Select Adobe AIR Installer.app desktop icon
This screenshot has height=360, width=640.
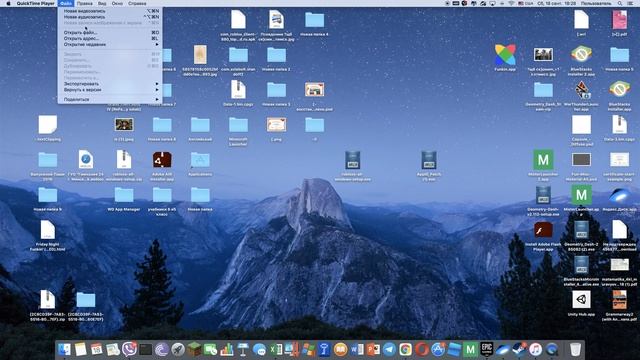pos(162,160)
